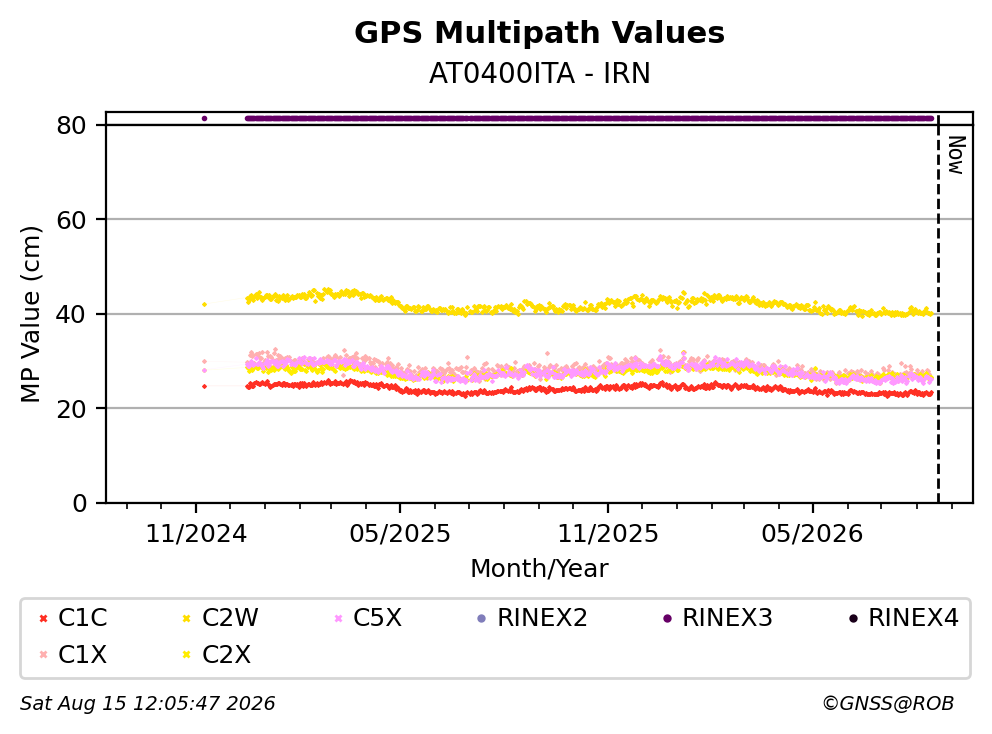Click the isolated yellow C2W point near 11/2024
This screenshot has height=734, width=992.
coord(204,304)
